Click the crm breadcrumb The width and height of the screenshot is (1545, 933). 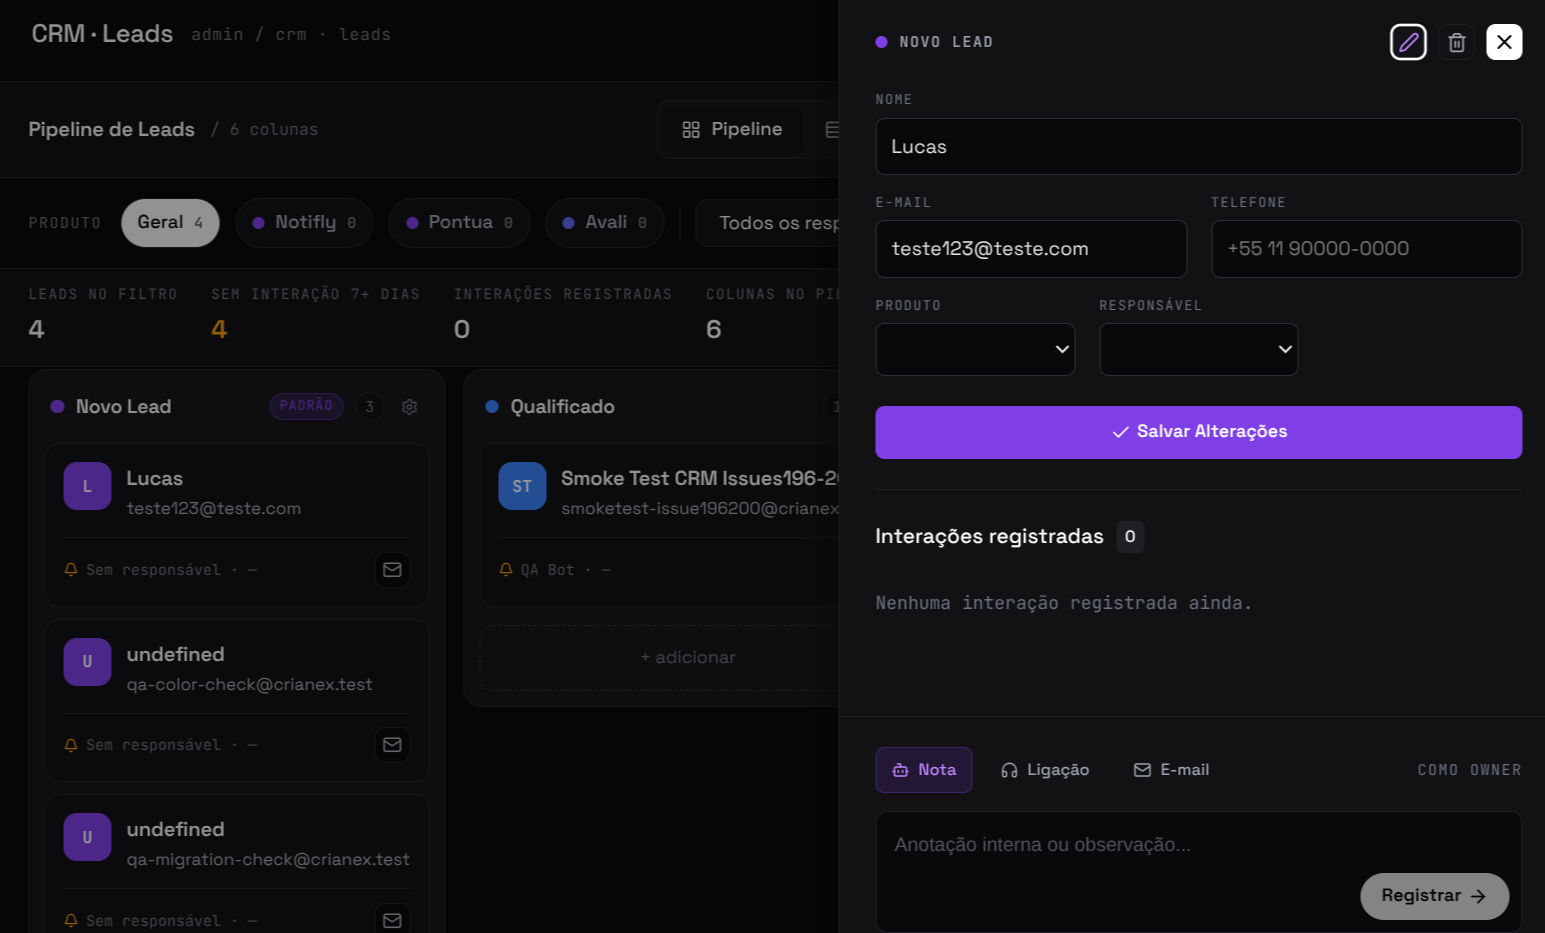(x=291, y=35)
